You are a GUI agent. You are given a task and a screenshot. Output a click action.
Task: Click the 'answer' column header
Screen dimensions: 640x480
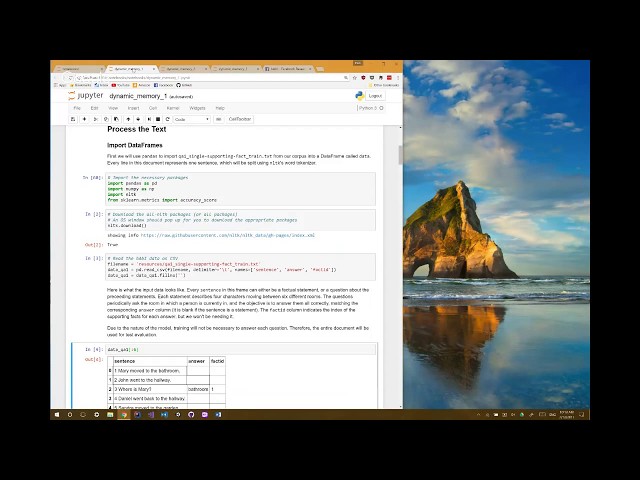[197, 361]
